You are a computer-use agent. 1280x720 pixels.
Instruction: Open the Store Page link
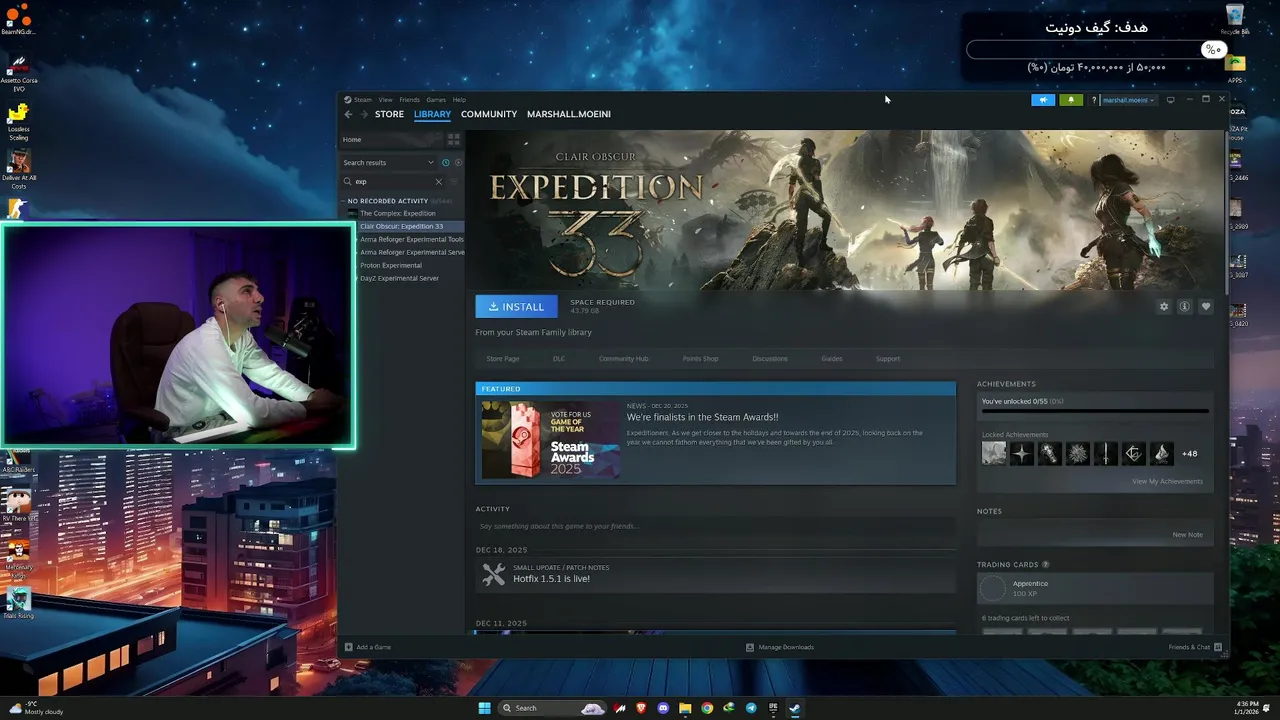pos(503,359)
